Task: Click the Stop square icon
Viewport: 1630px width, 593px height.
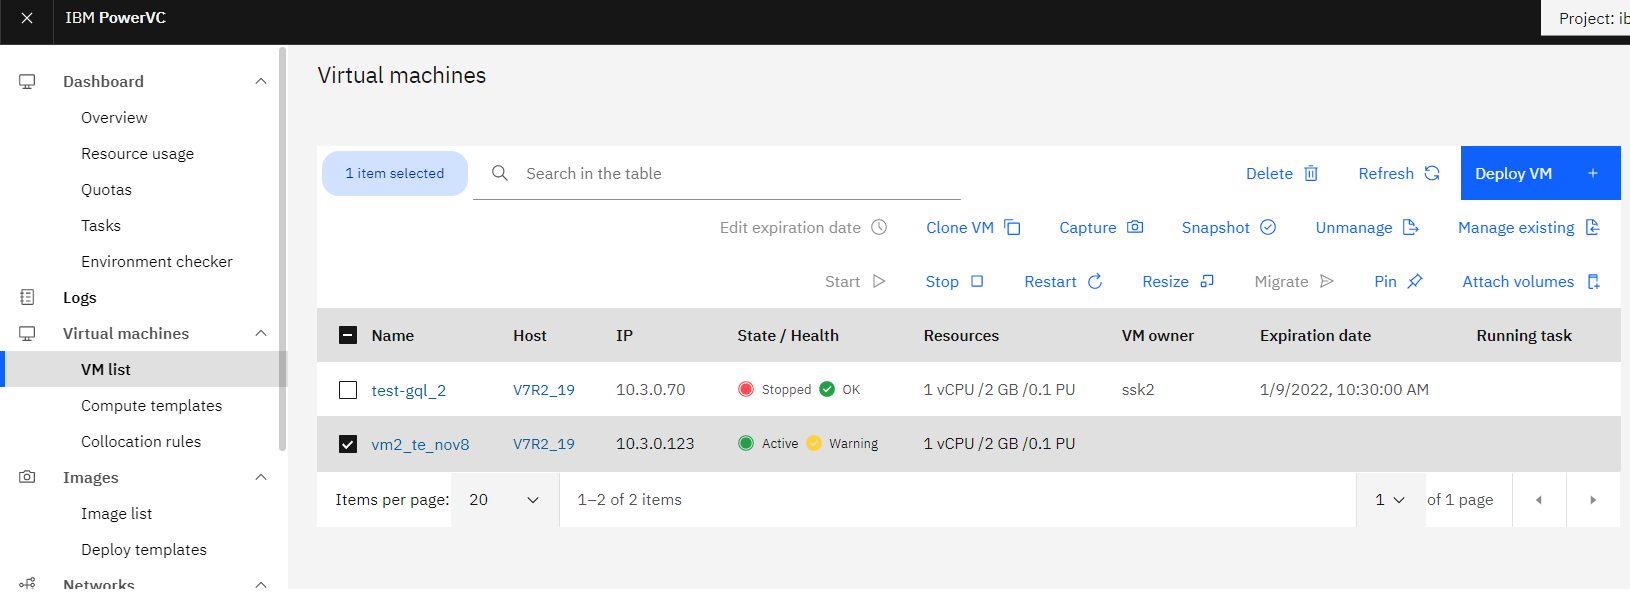Action: click(977, 282)
